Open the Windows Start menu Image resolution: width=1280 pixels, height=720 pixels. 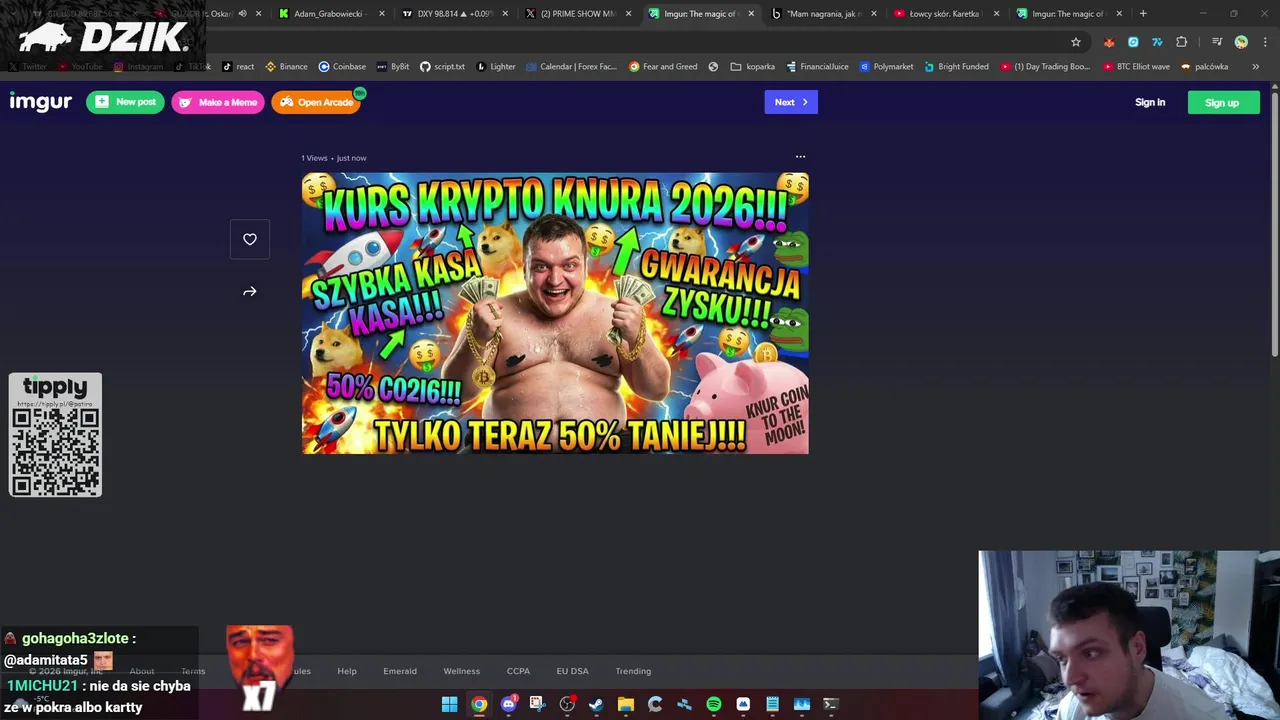[450, 704]
